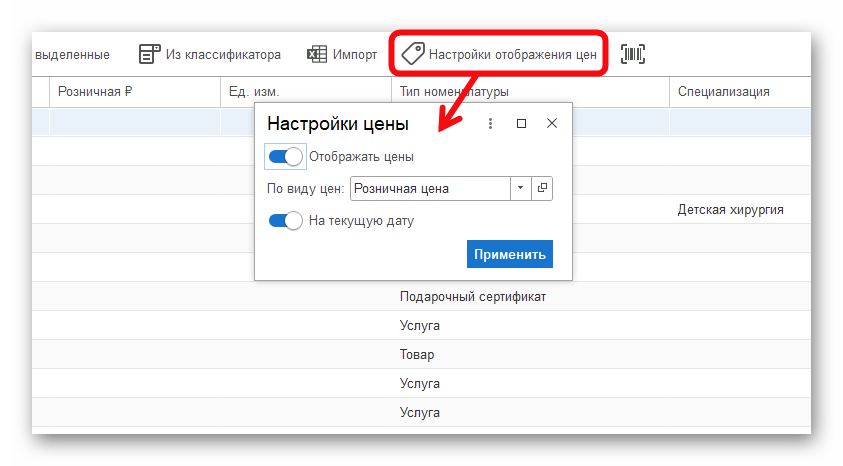This screenshot has width=843, height=466.
Task: Toggle the 'Отображать цены' switch
Action: click(x=285, y=157)
